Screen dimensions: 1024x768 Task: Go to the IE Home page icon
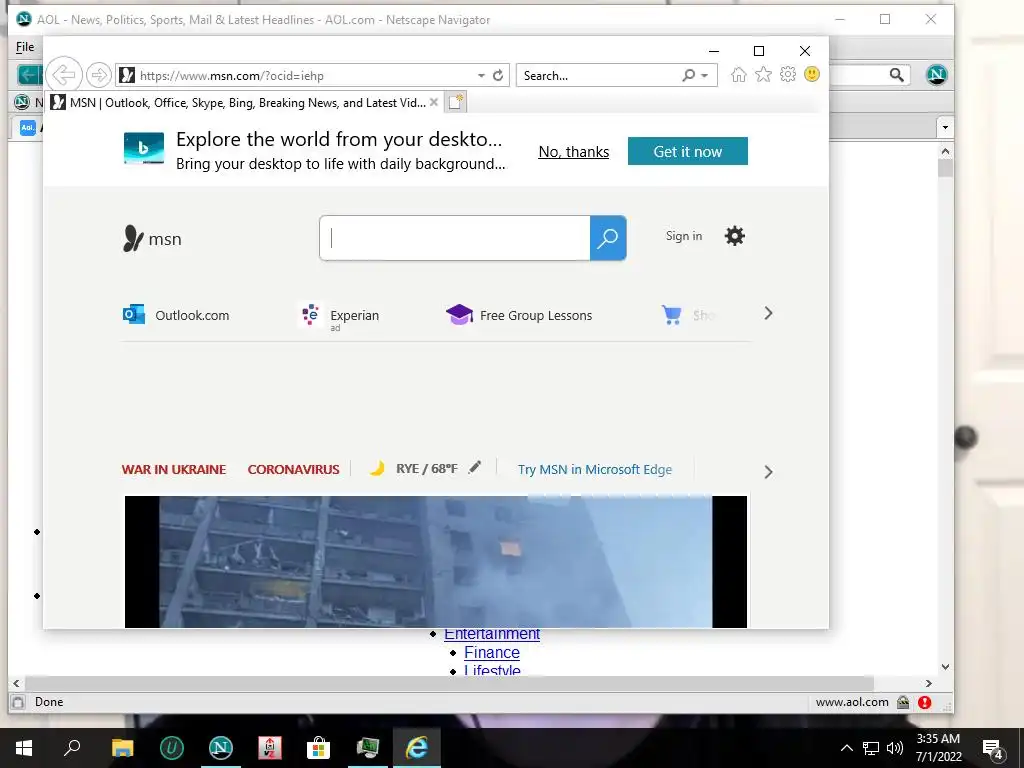click(x=739, y=74)
